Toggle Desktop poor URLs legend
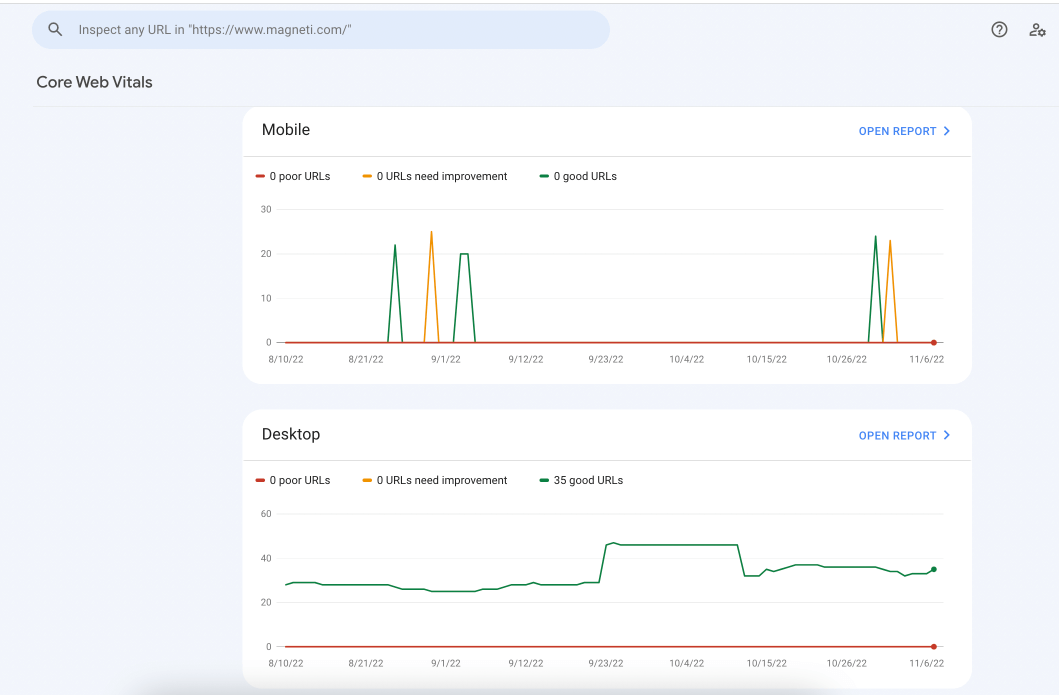 coord(293,480)
